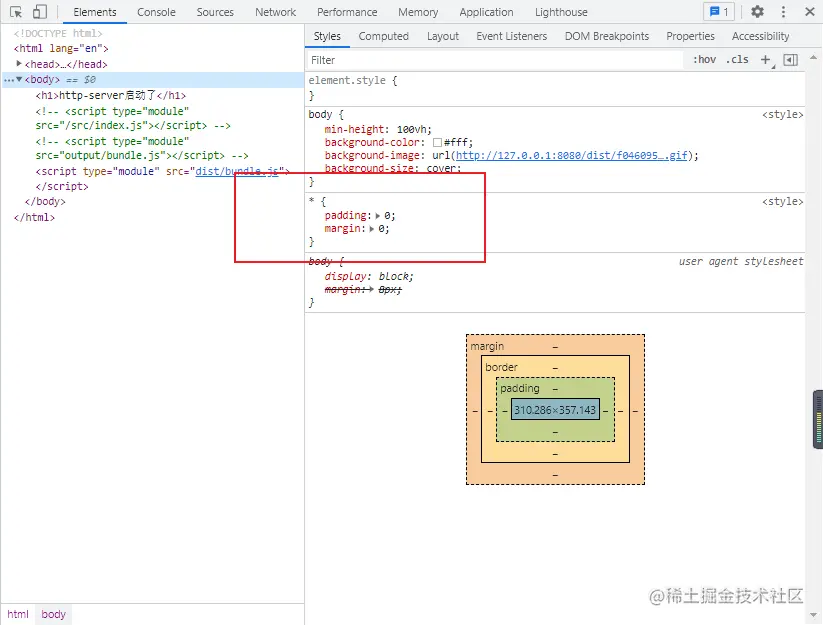Image resolution: width=823 pixels, height=625 pixels.
Task: Open the <style> source link of body rule
Action: 783,114
